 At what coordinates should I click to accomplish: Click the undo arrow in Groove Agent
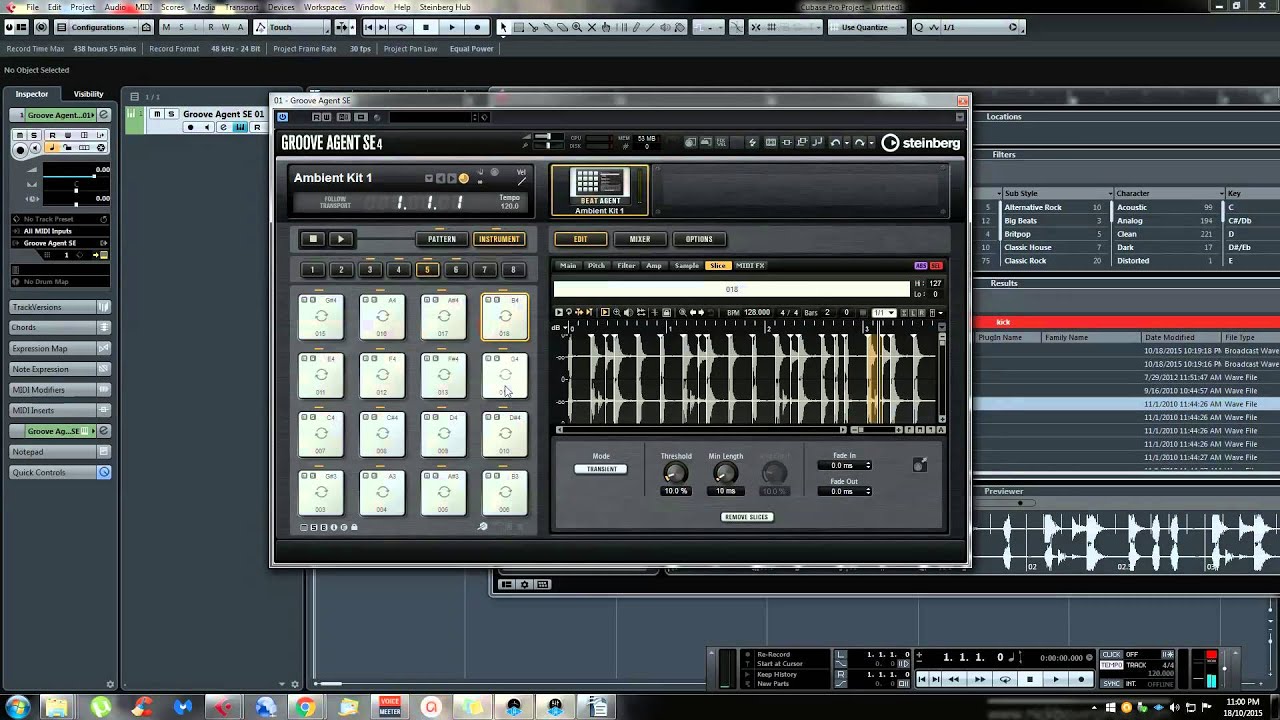pyautogui.click(x=836, y=143)
